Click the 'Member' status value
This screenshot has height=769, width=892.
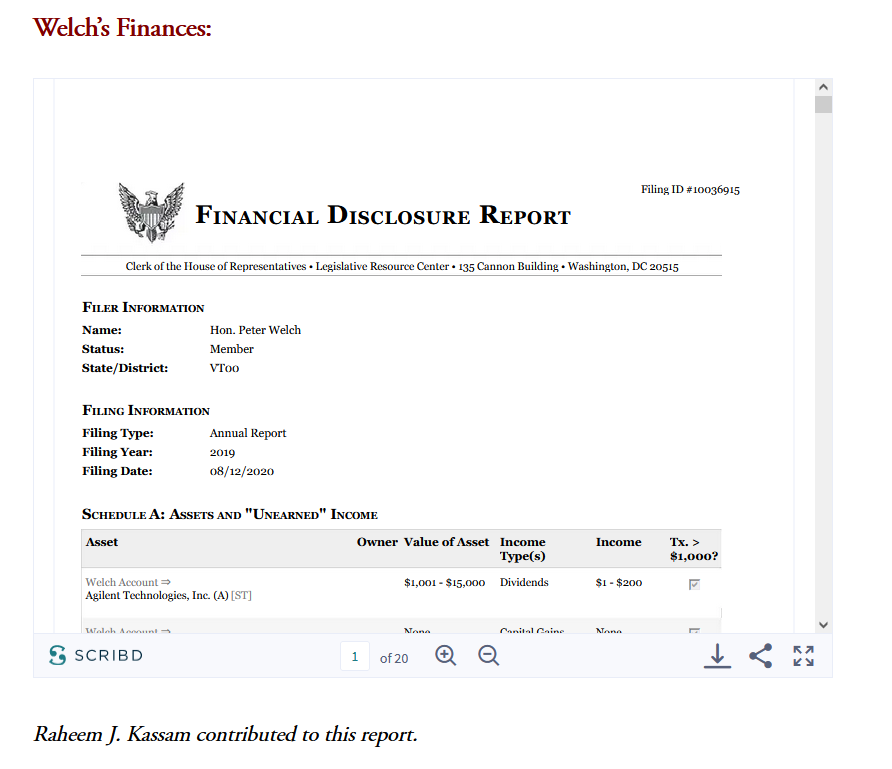tap(232, 349)
